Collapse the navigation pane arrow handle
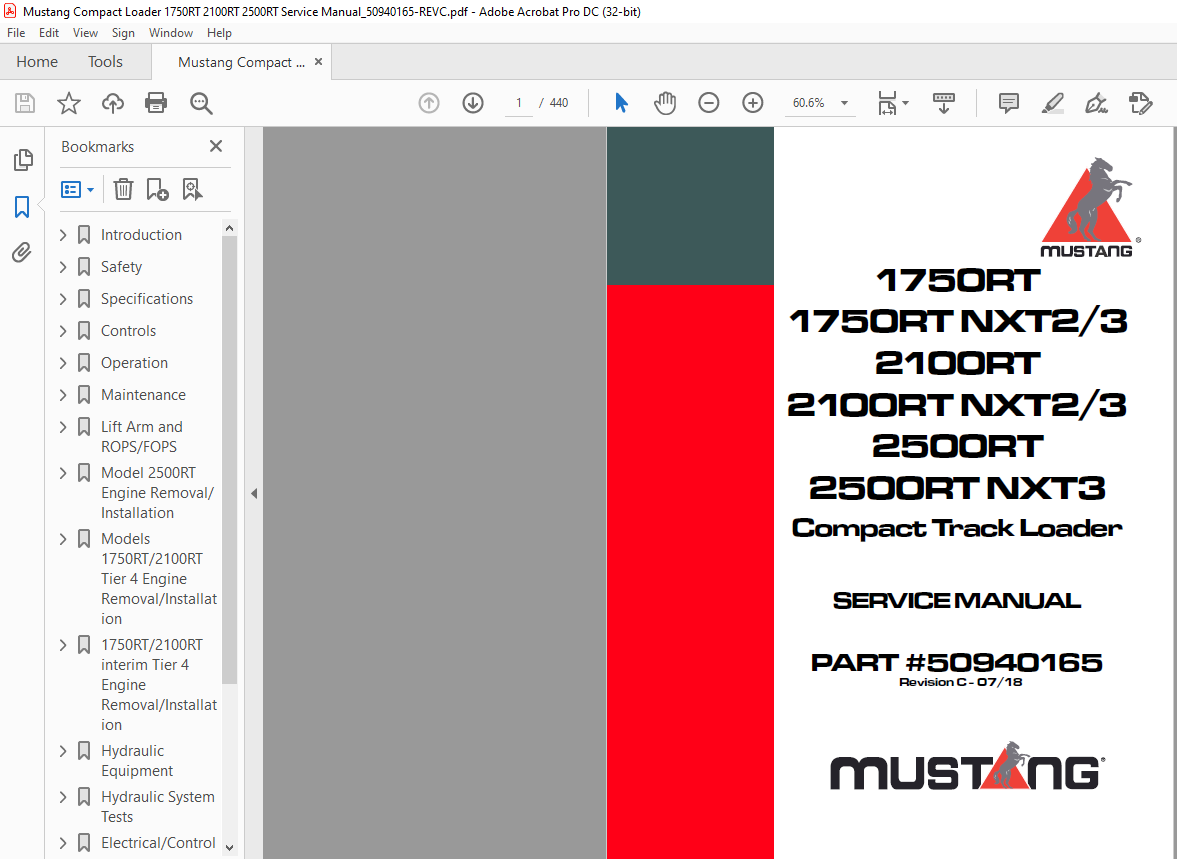Image resolution: width=1177 pixels, height=859 pixels. (x=254, y=493)
